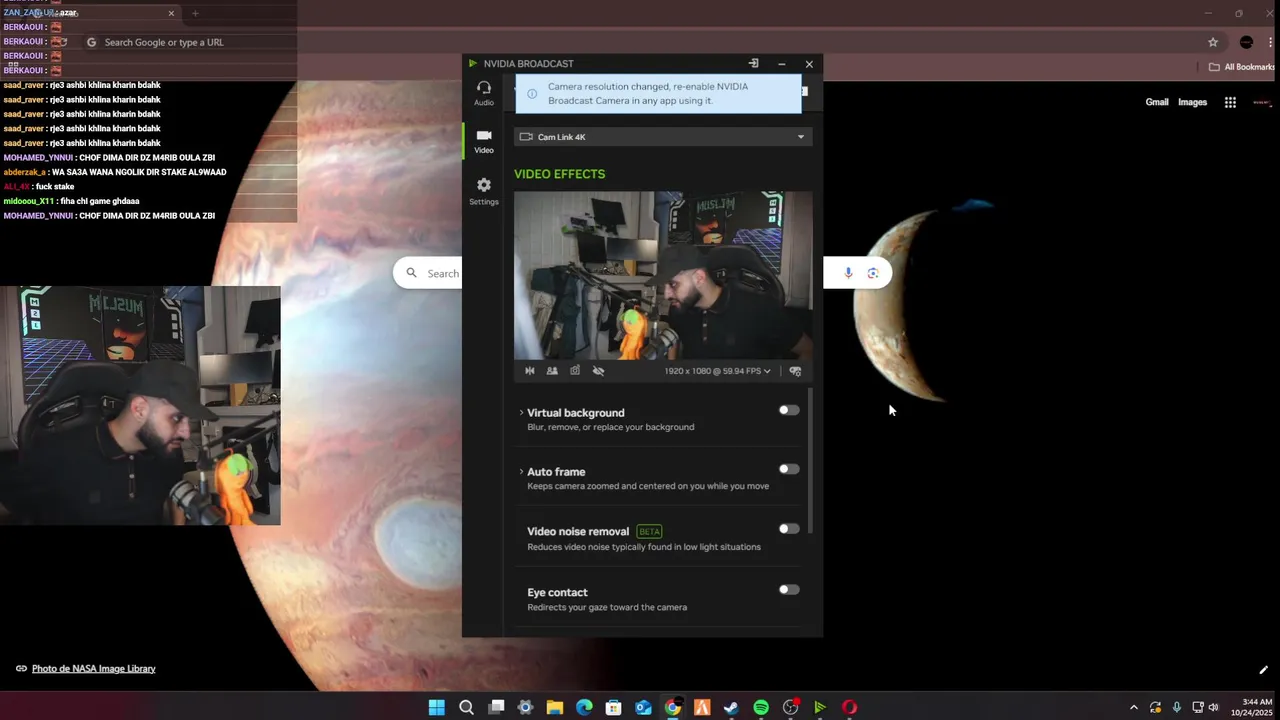The width and height of the screenshot is (1280, 720).
Task: Open Outlook from the taskbar
Action: pos(643,707)
